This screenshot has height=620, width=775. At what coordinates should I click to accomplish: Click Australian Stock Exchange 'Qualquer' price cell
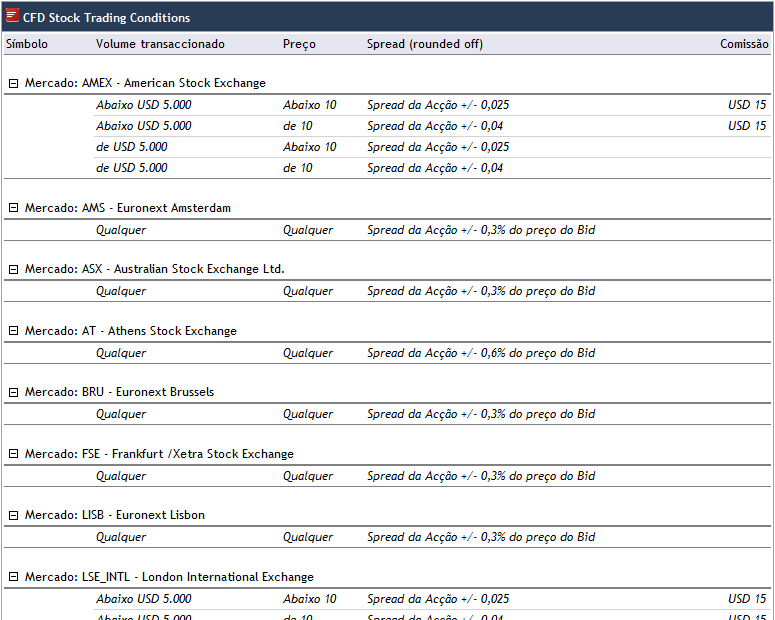(x=308, y=291)
